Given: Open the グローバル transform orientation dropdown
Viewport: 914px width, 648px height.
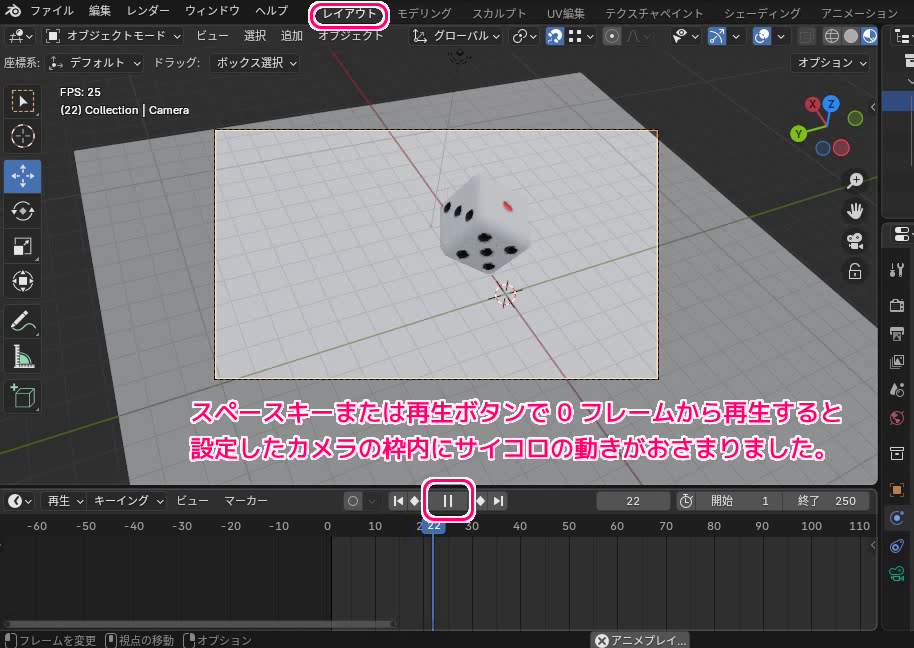Looking at the screenshot, I should click(x=458, y=36).
